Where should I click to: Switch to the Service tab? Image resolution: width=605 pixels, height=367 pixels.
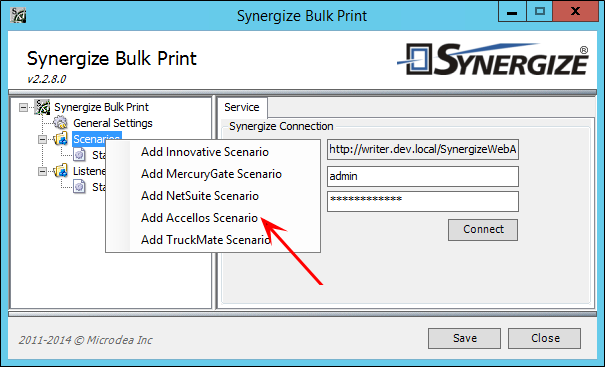242,107
